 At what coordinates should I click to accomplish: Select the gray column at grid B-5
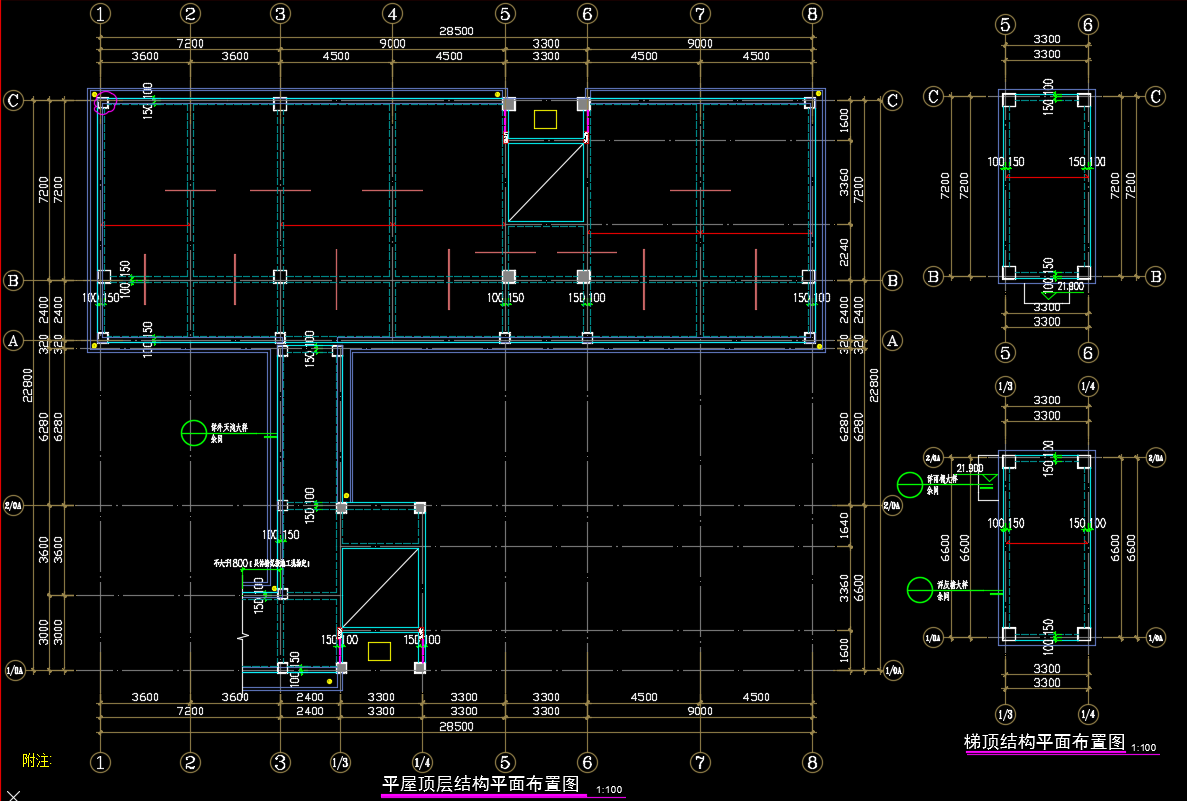509,276
